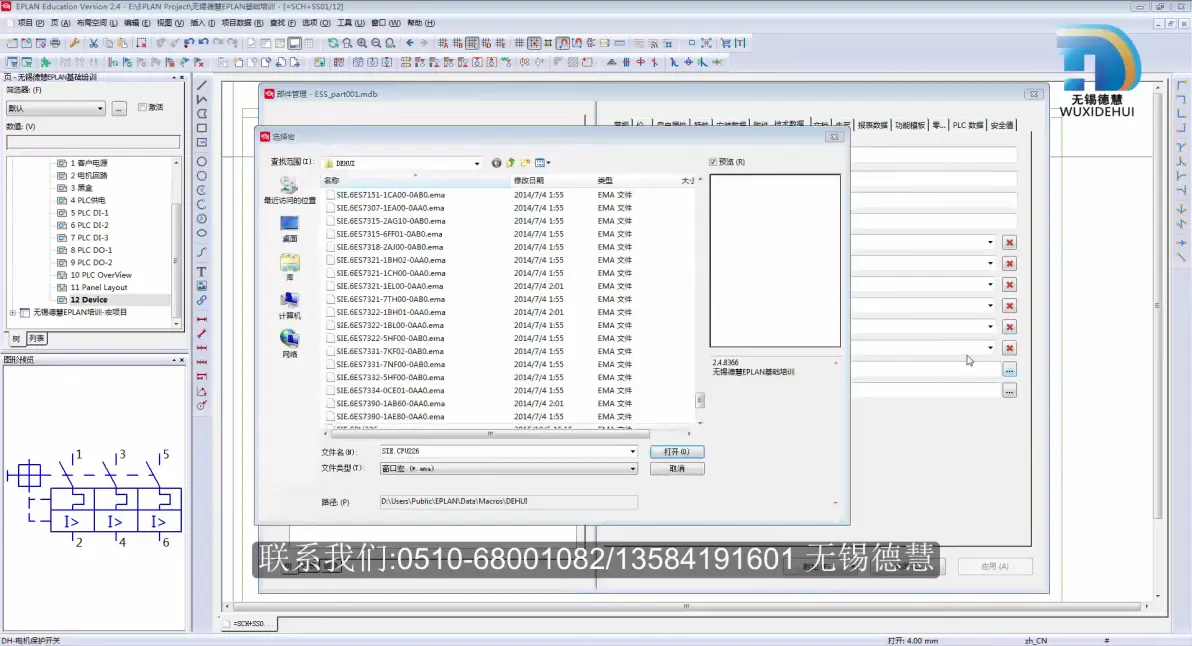Select file SIE.6ES7151-1CA00-0AB0.ema
The width and height of the screenshot is (1192, 646).
[391, 195]
